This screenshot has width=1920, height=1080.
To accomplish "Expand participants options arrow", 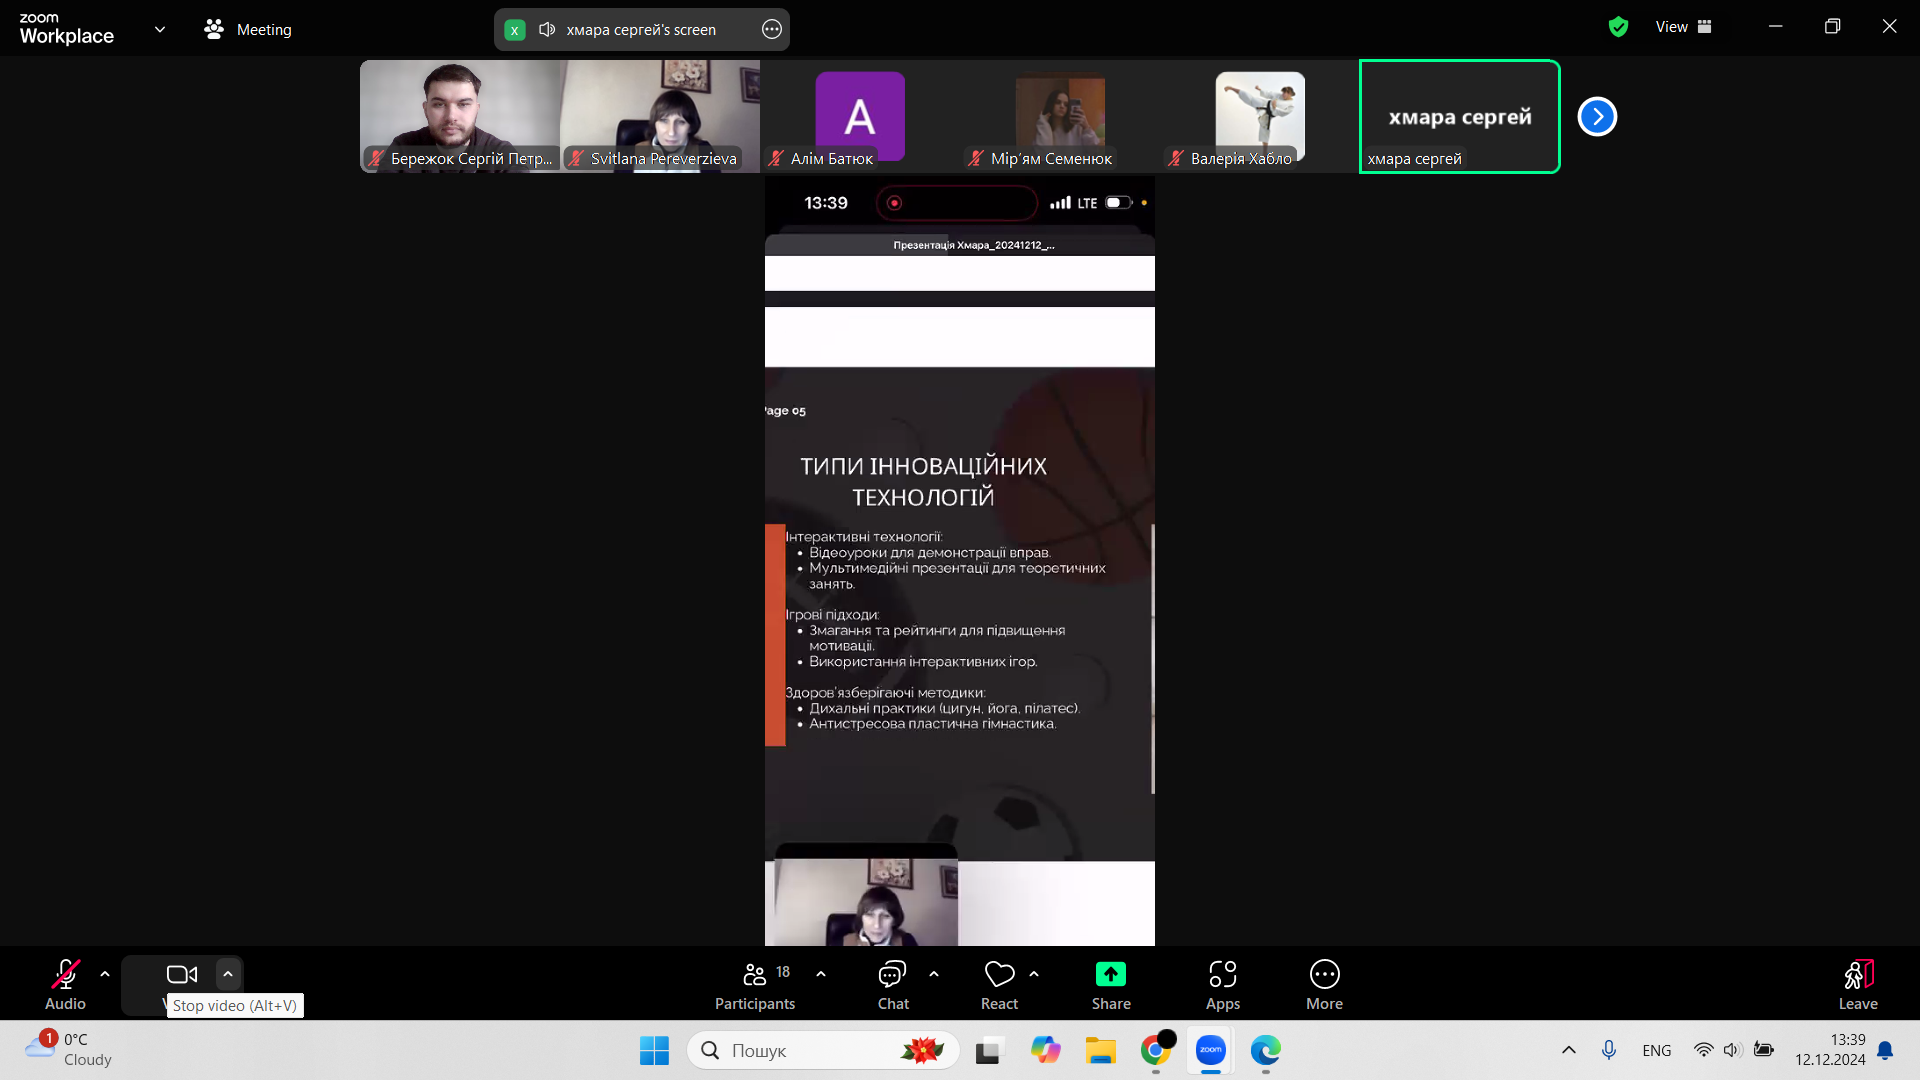I will [x=821, y=973].
